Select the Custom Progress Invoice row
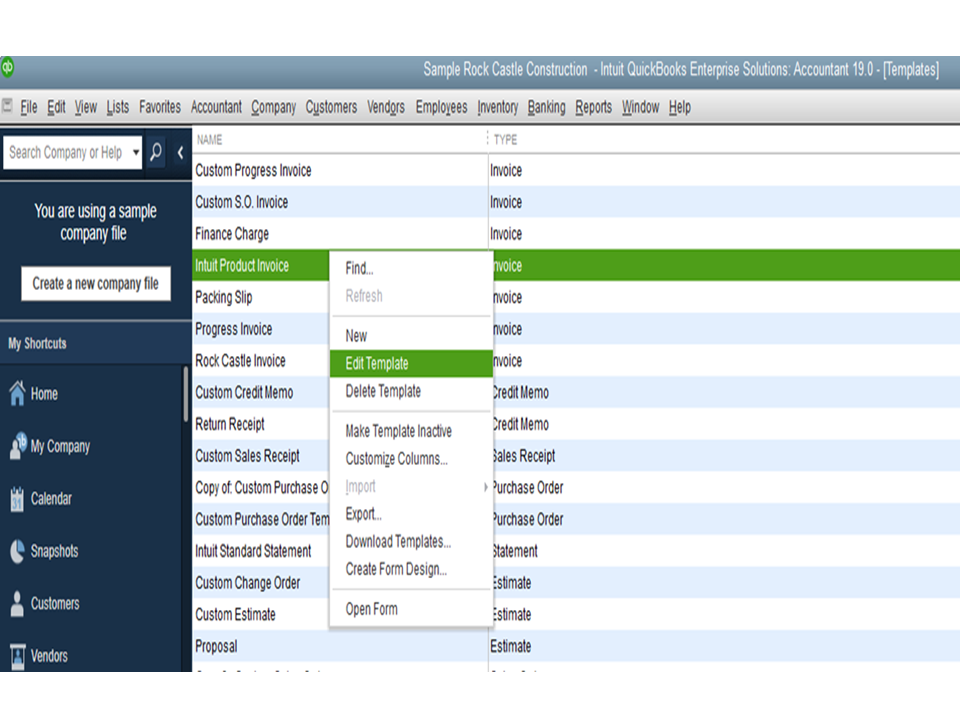Image resolution: width=960 pixels, height=720 pixels. pyautogui.click(x=576, y=170)
